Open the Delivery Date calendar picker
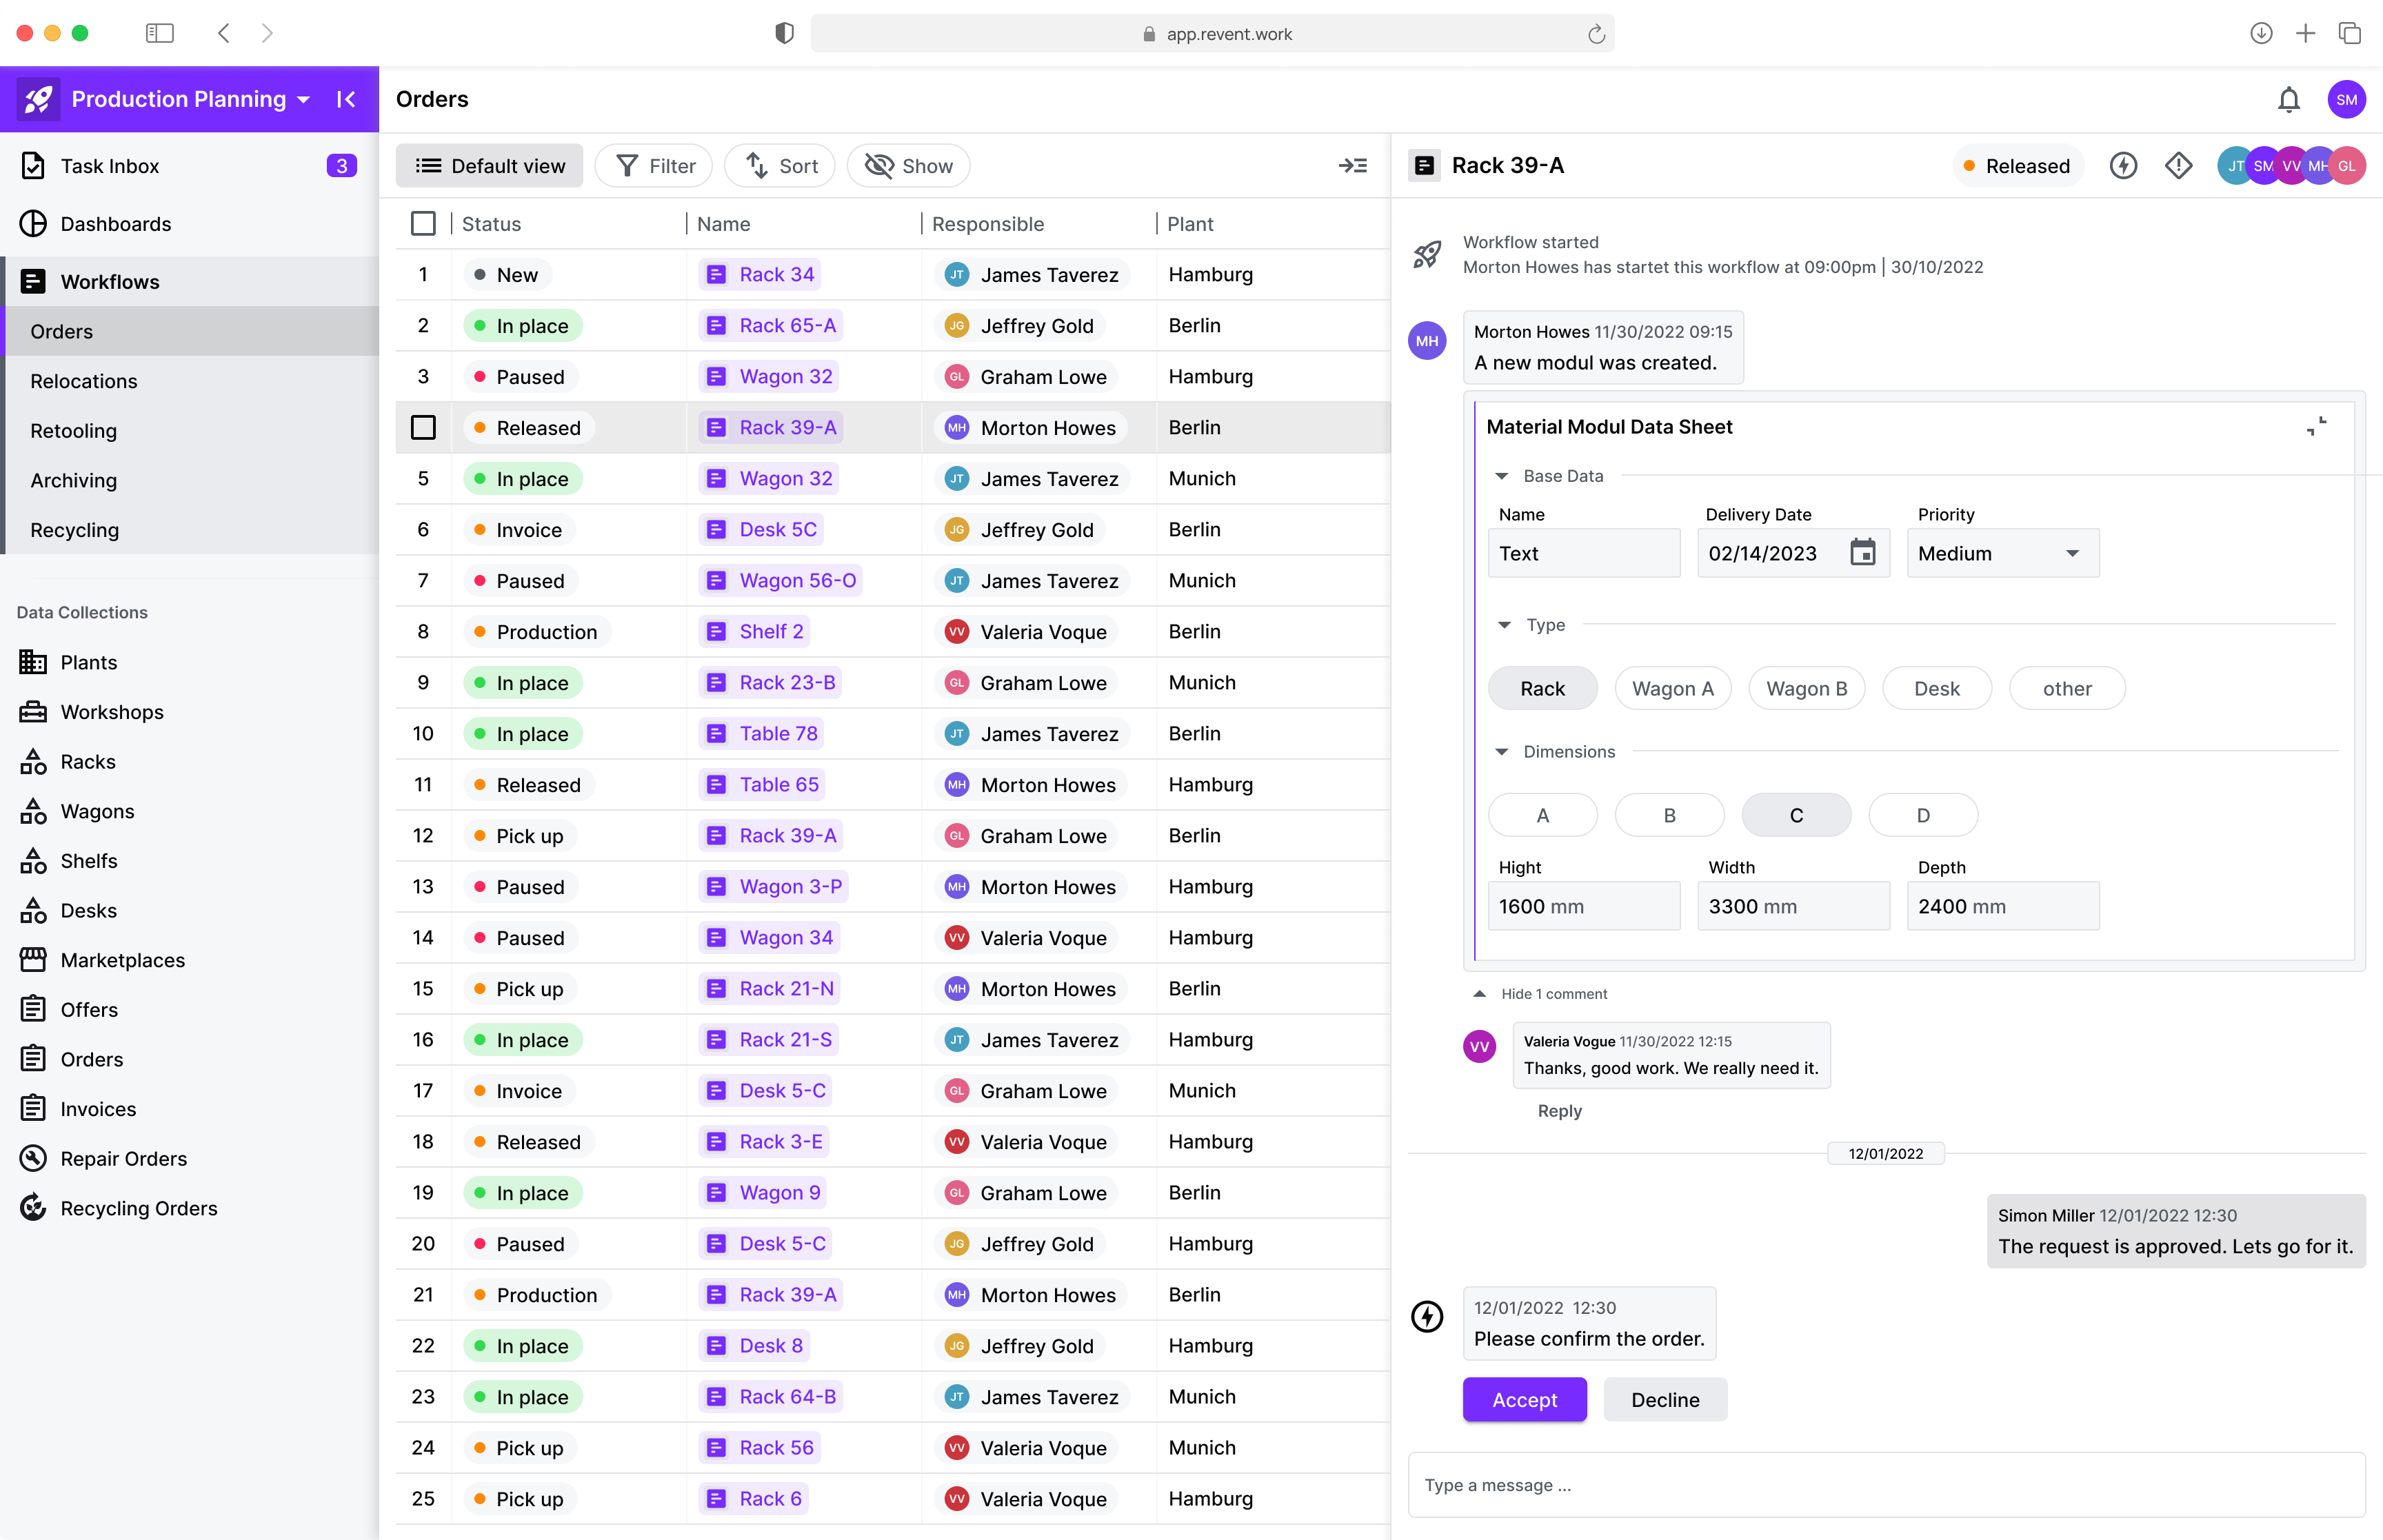The image size is (2383, 1540). [x=1862, y=553]
